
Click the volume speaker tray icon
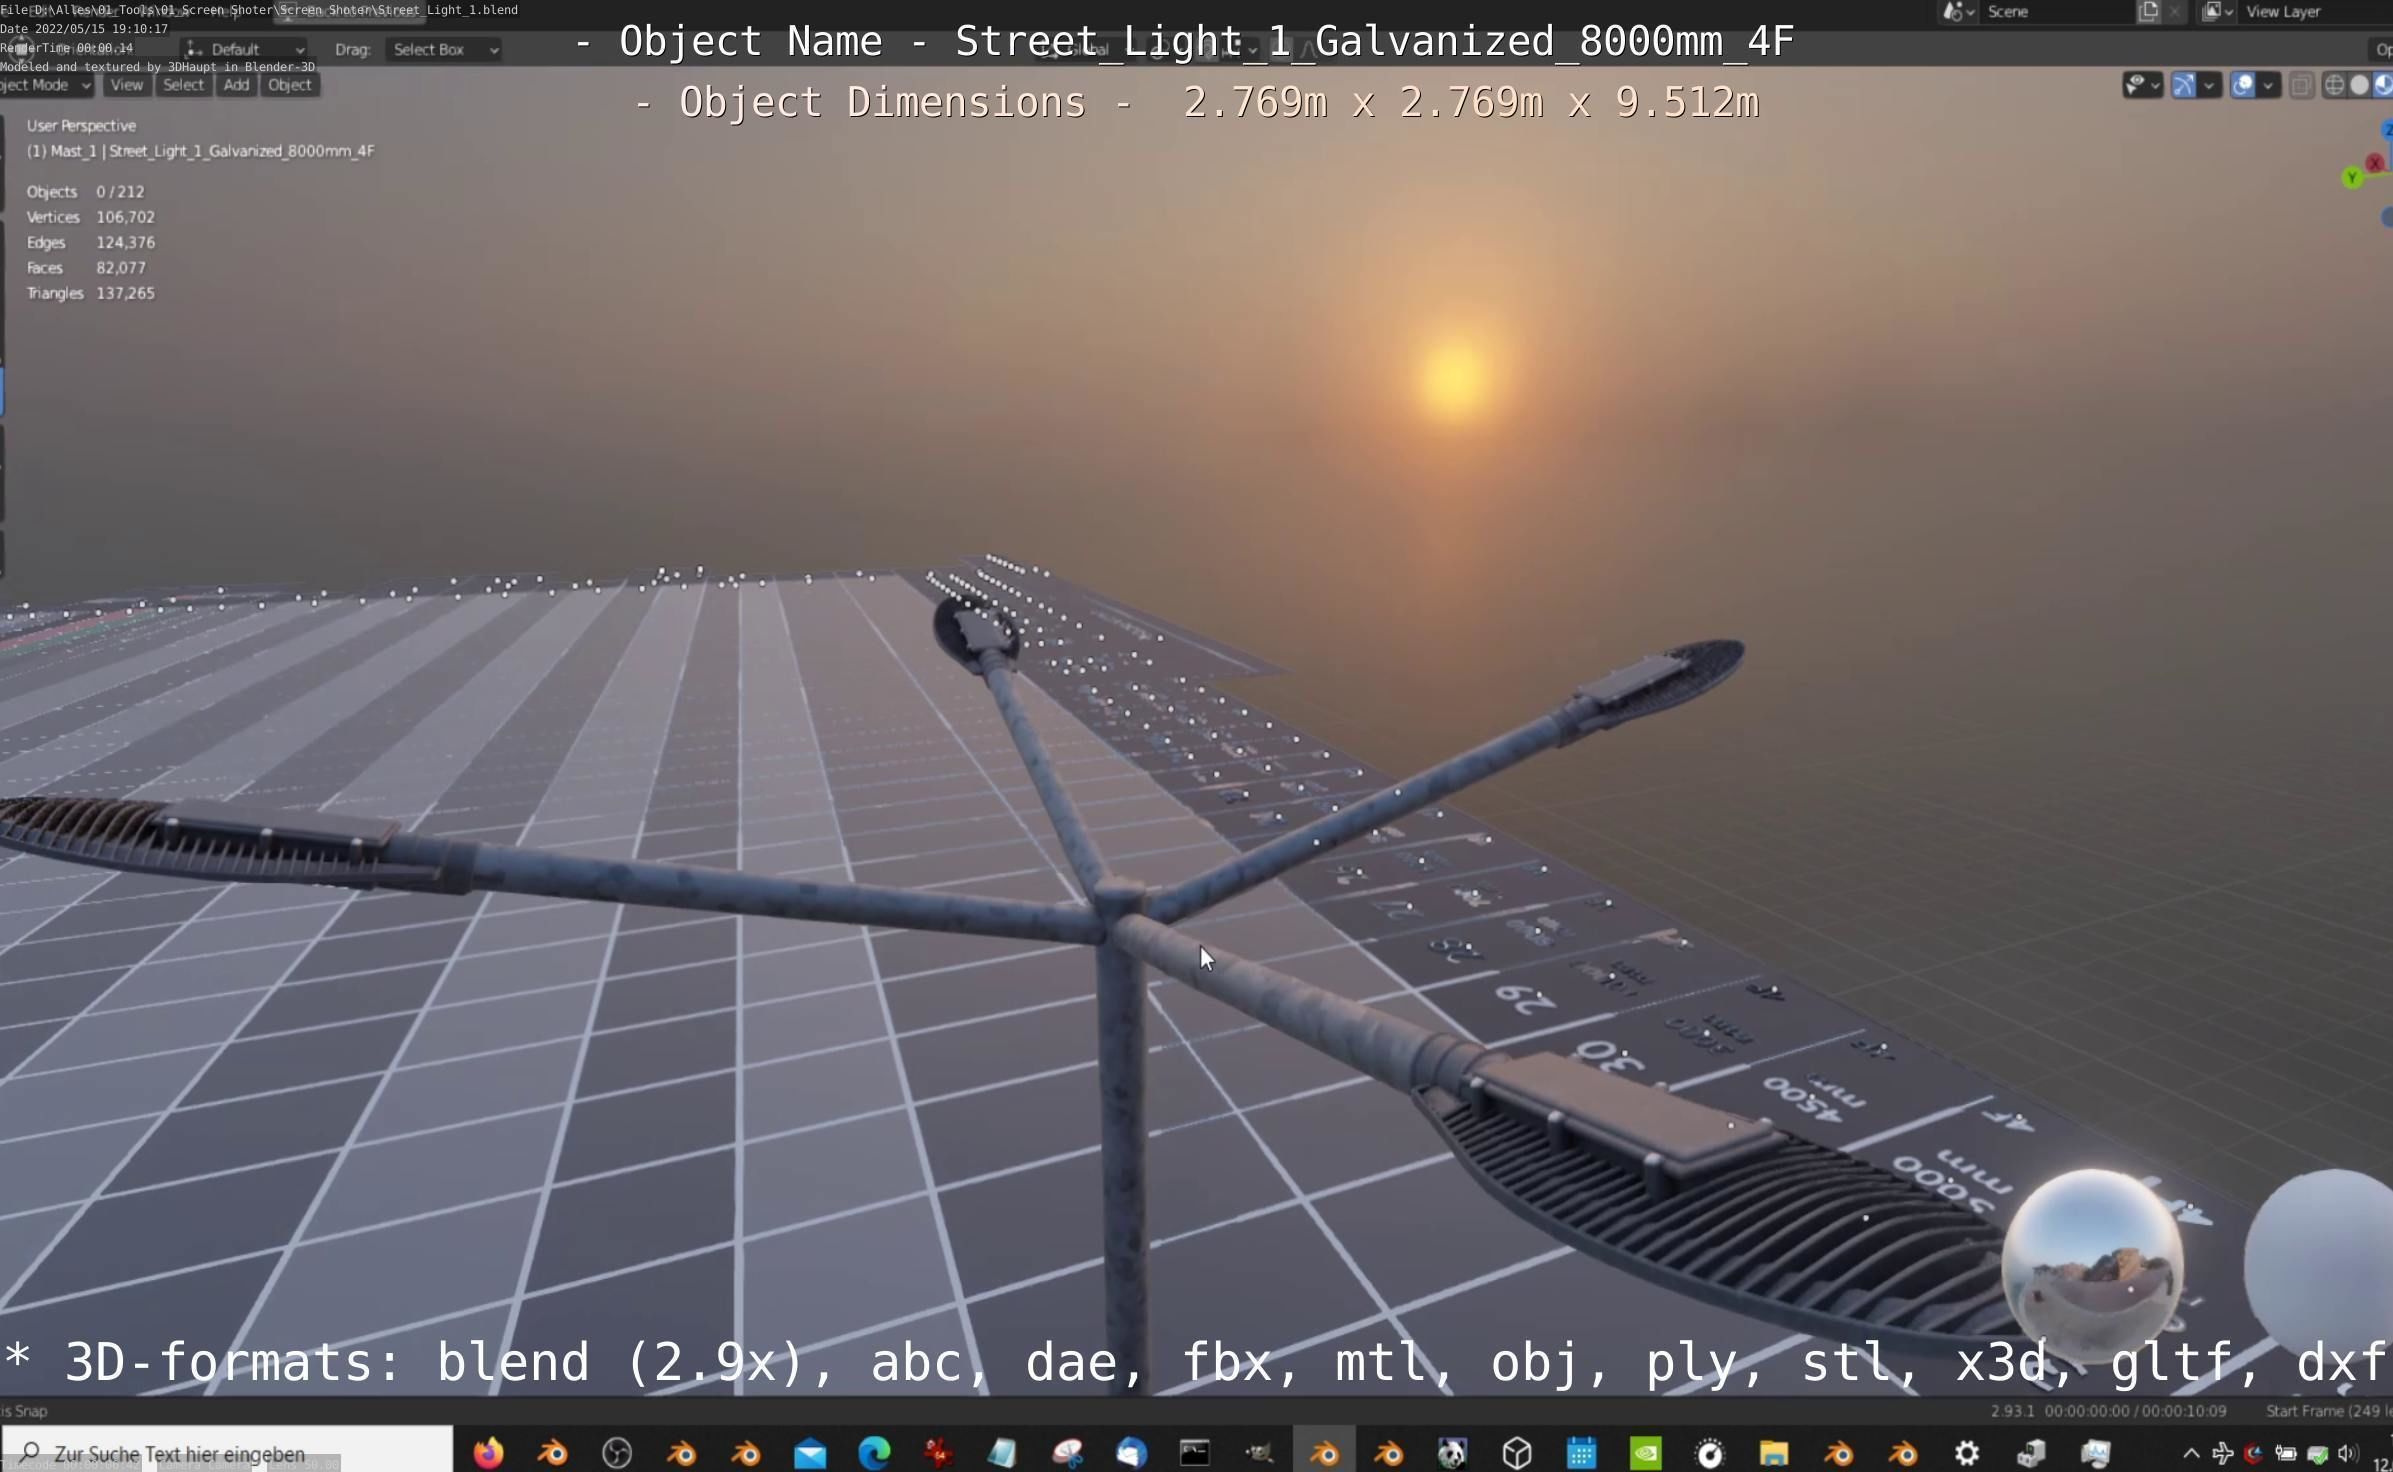click(x=2347, y=1453)
